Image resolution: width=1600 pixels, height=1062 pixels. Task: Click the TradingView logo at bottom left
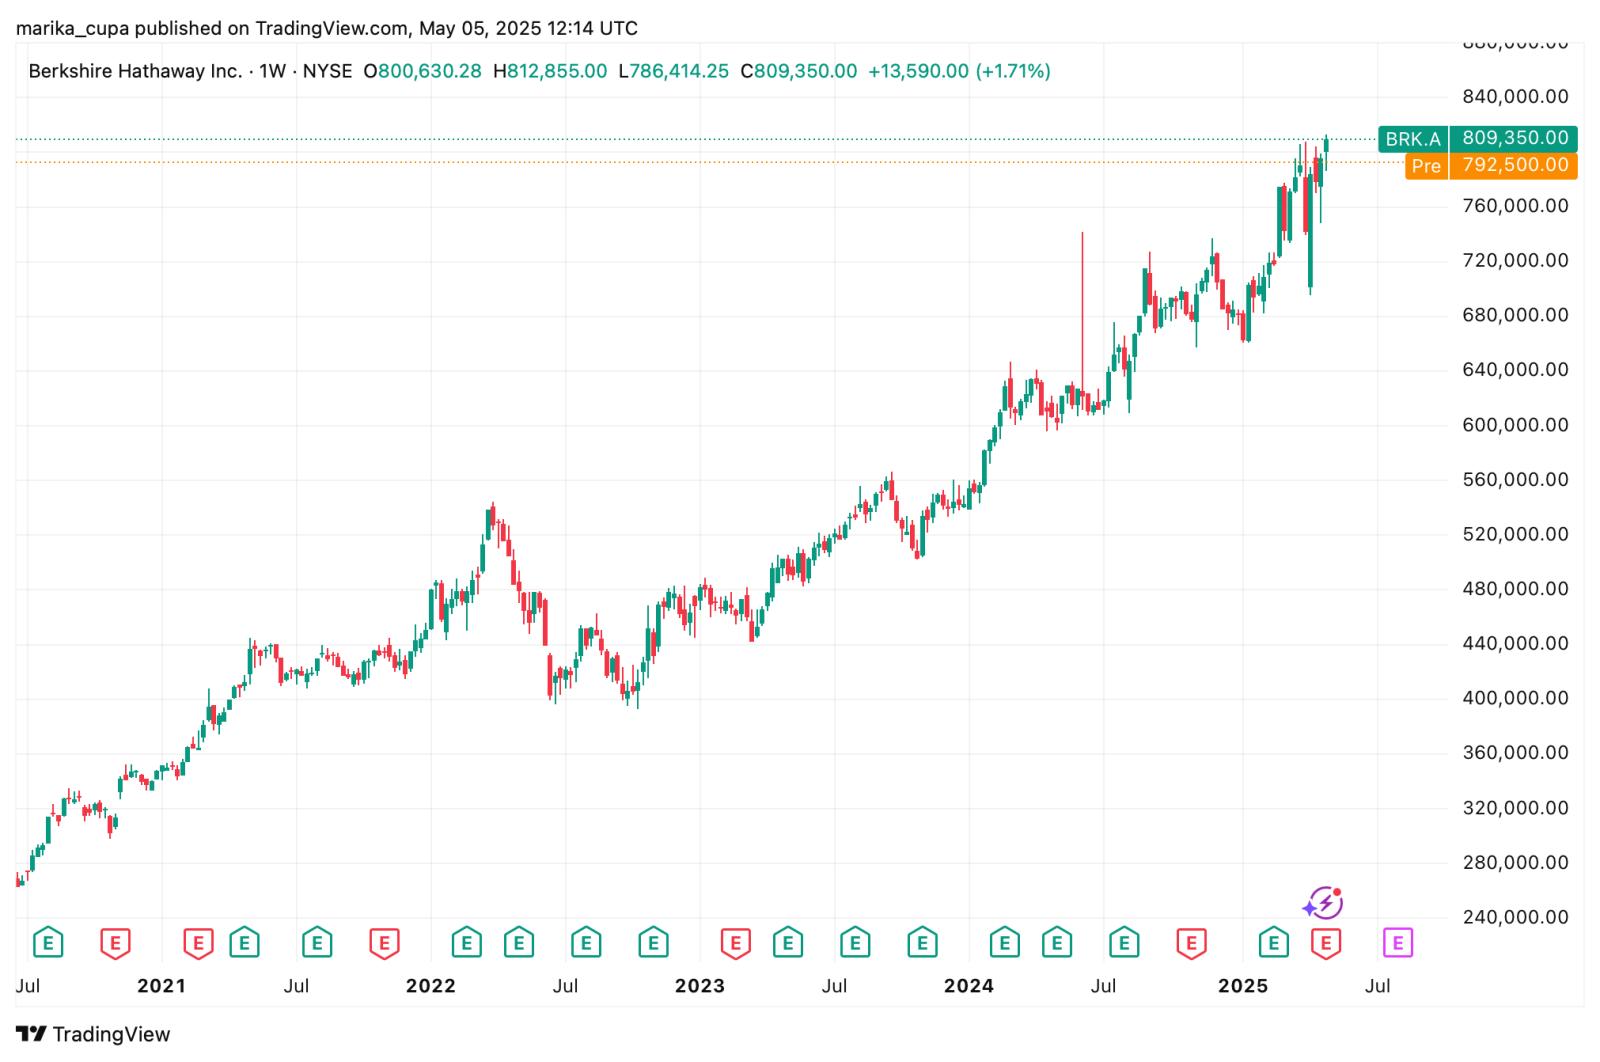93,1034
